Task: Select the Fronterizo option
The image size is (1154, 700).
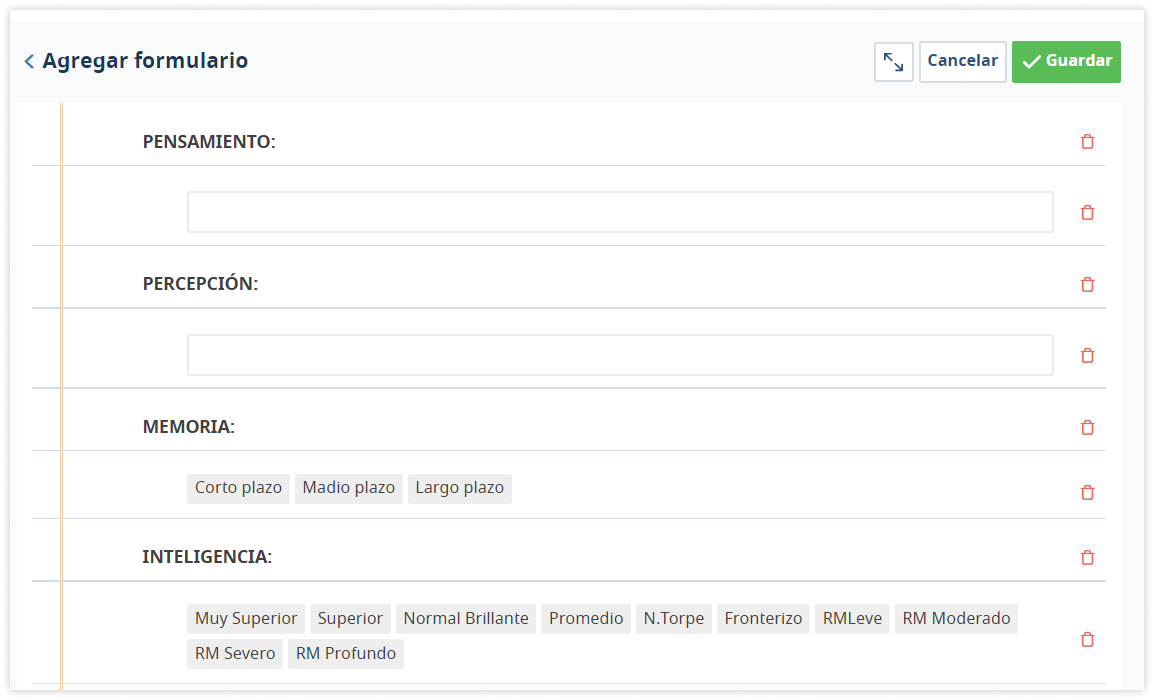Action: click(x=763, y=618)
